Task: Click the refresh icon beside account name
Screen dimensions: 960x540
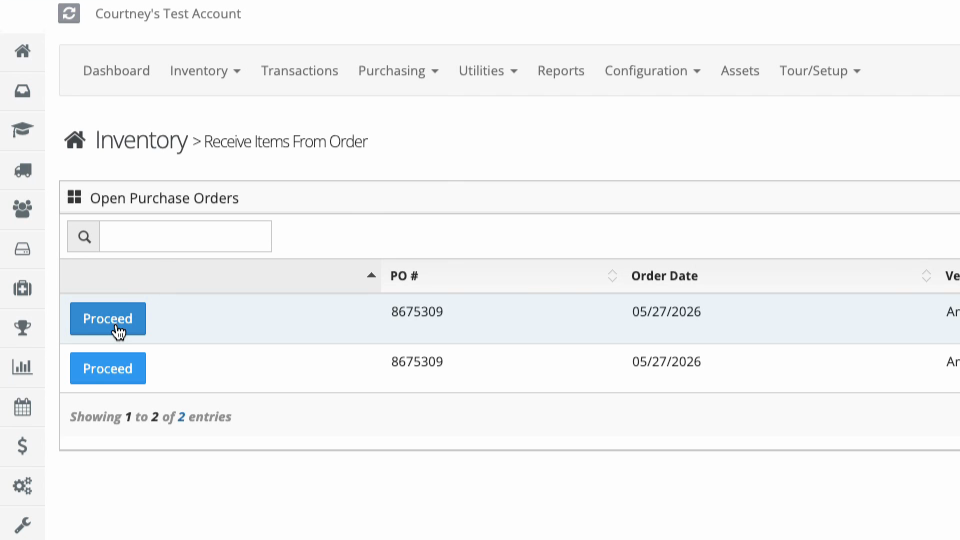Action: tap(69, 13)
